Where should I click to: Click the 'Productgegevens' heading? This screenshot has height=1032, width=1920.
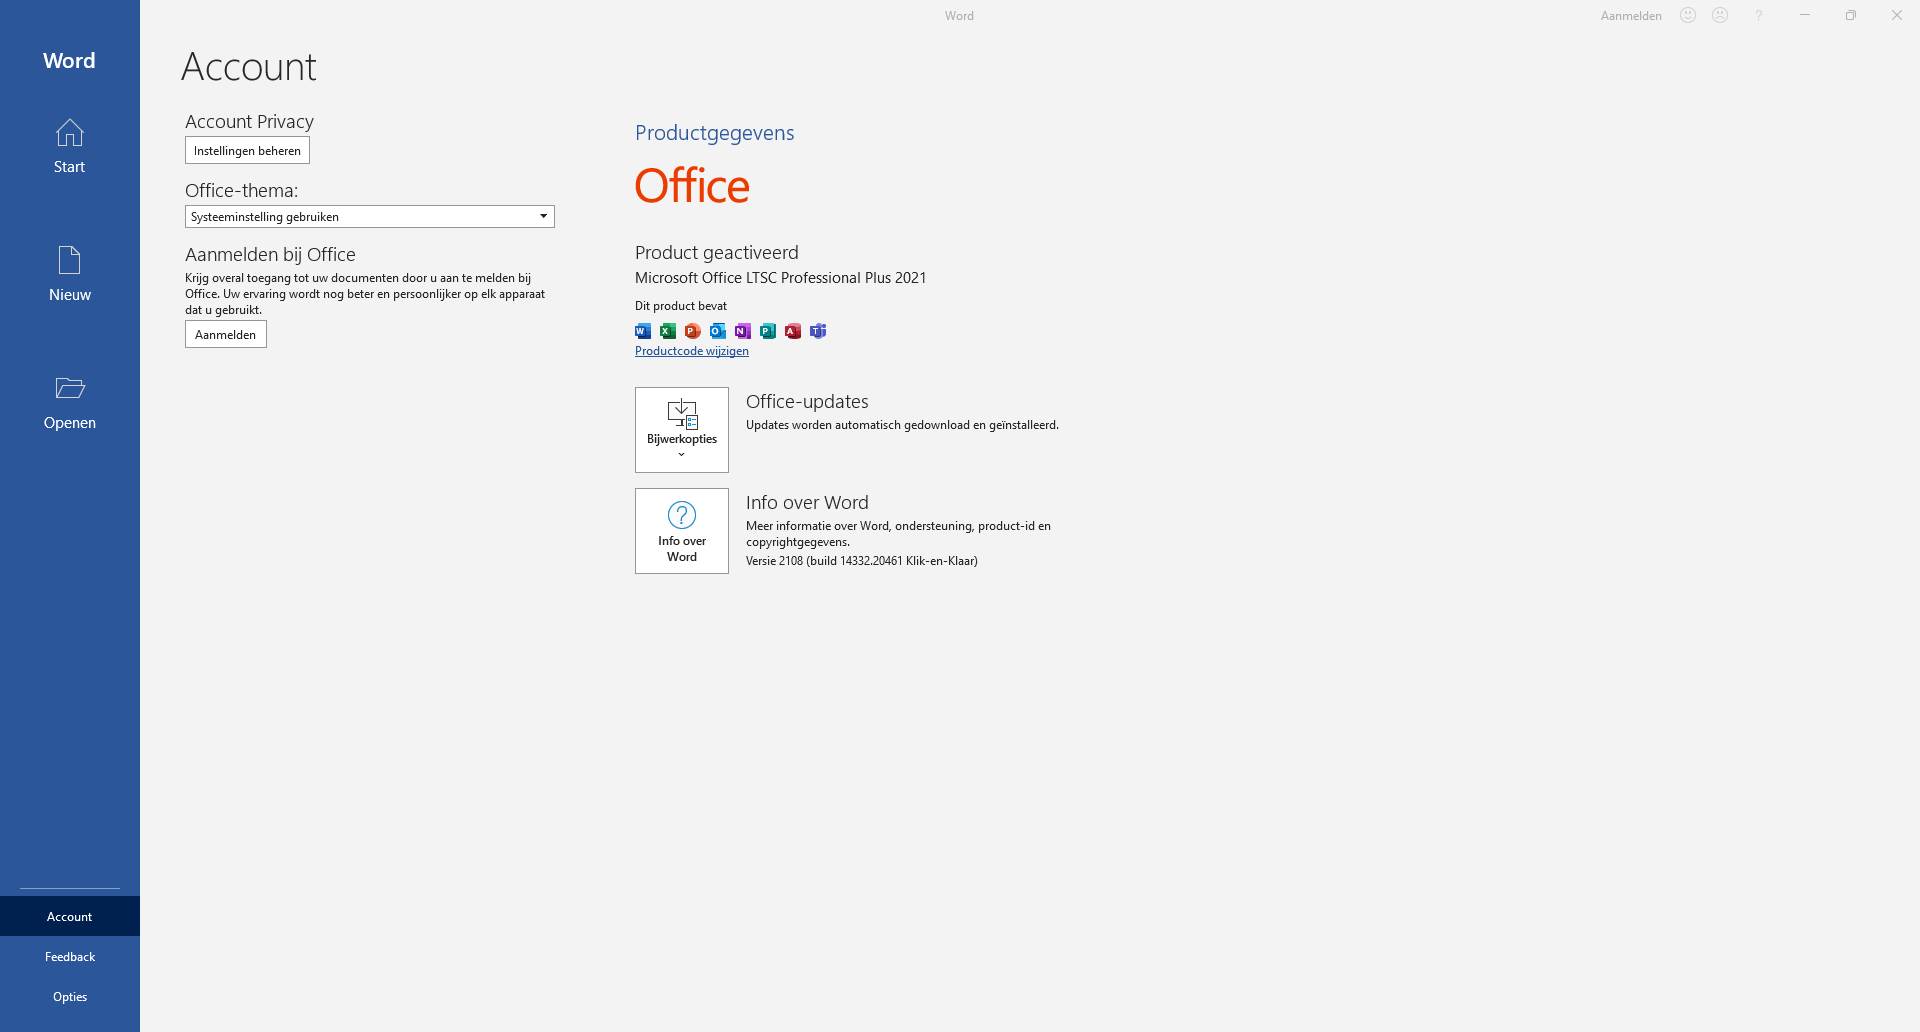[x=715, y=133]
